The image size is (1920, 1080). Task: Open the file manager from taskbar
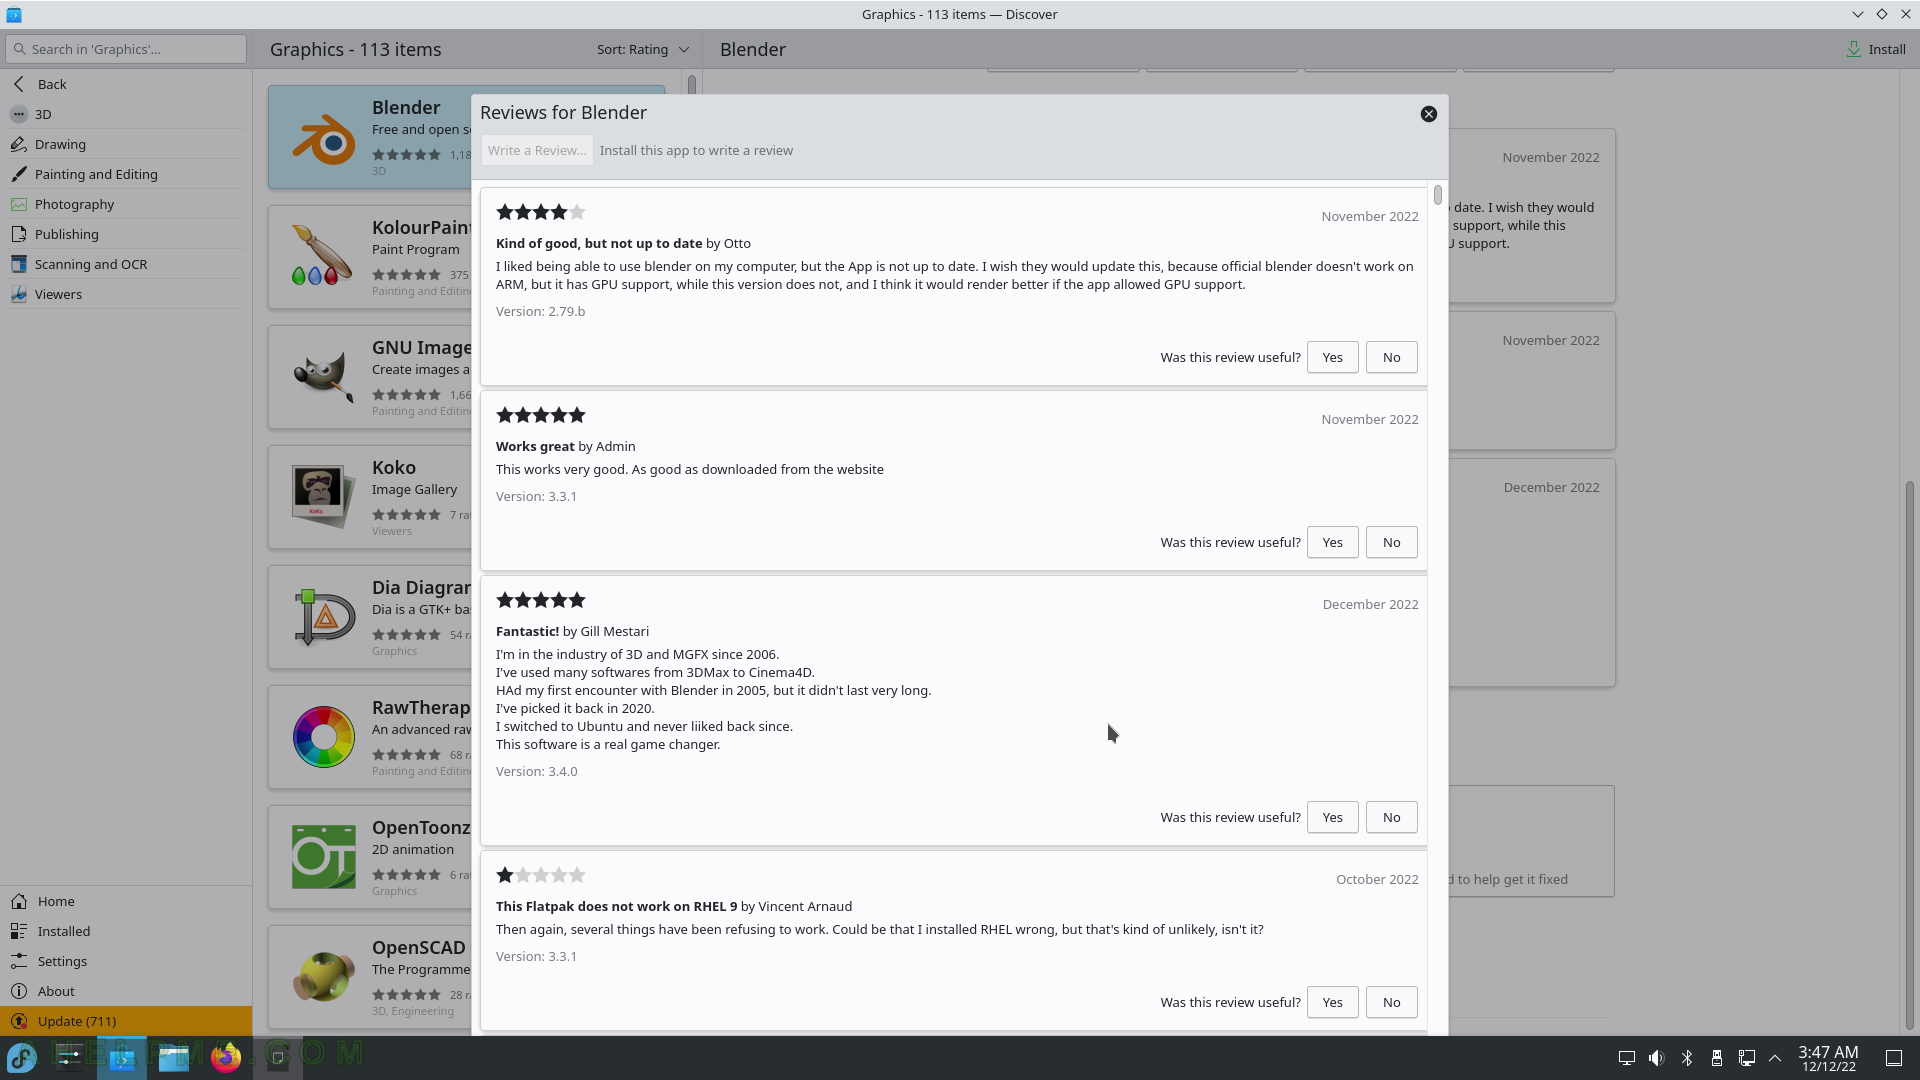click(174, 1057)
